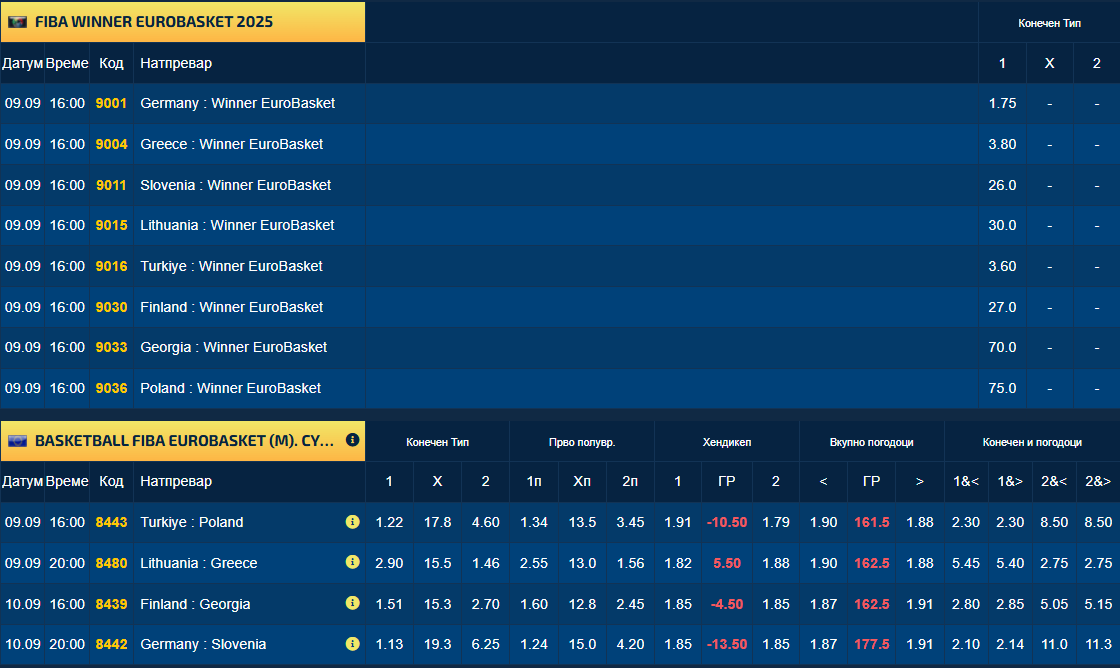1120x668 pixels.
Task: Click match code 8442
Action: 111,644
